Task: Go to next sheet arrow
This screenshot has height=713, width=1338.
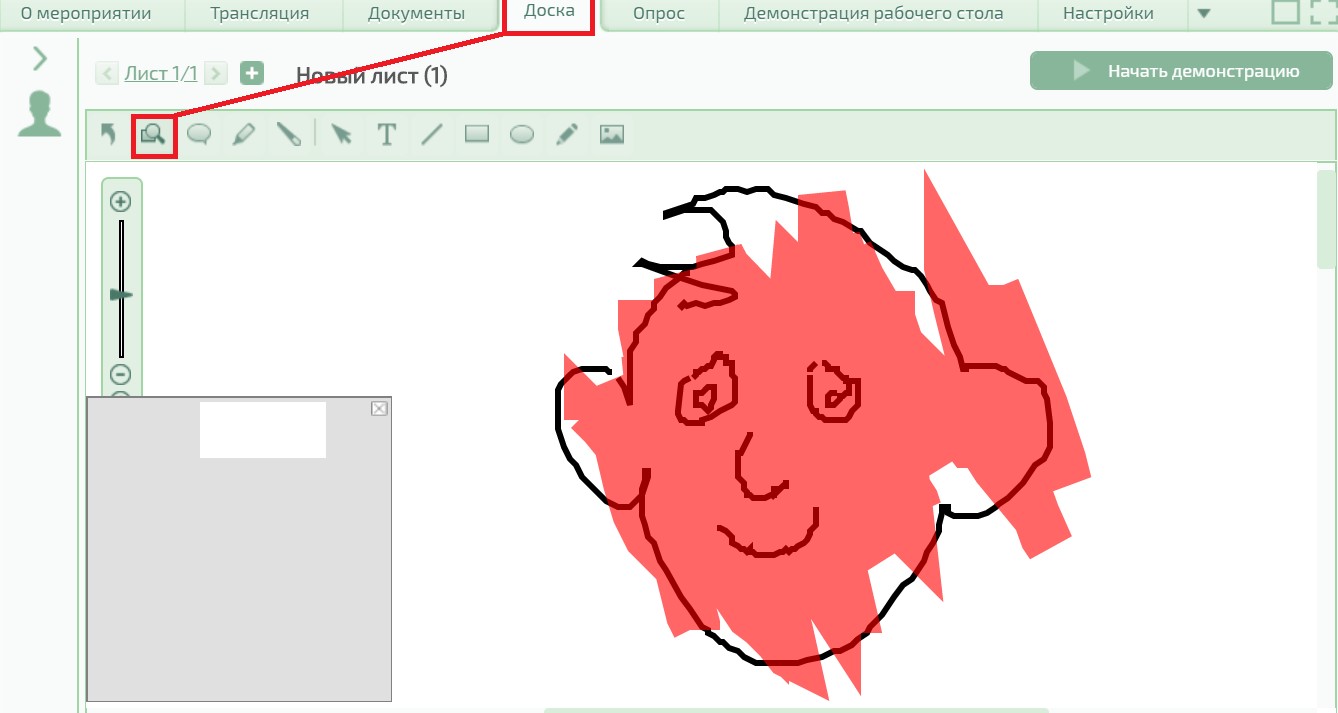Action: point(216,73)
